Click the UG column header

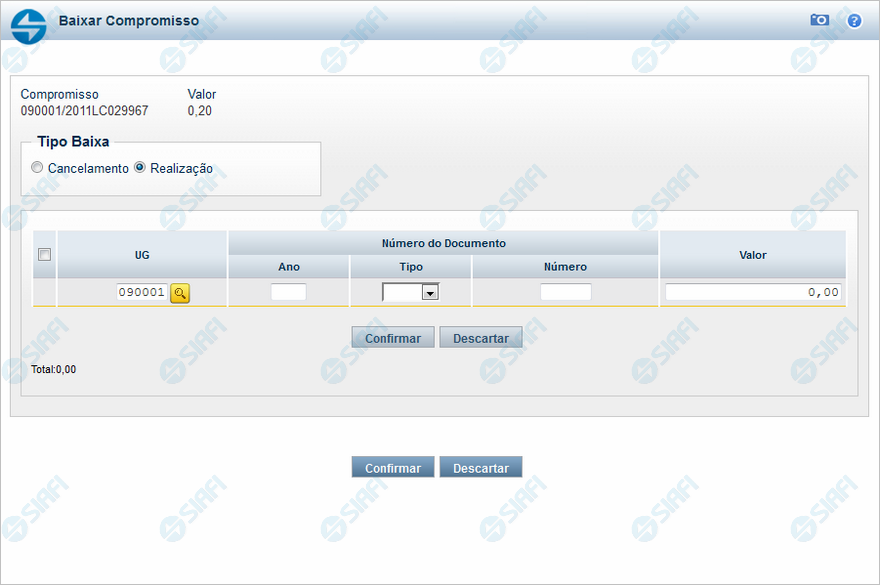point(142,255)
